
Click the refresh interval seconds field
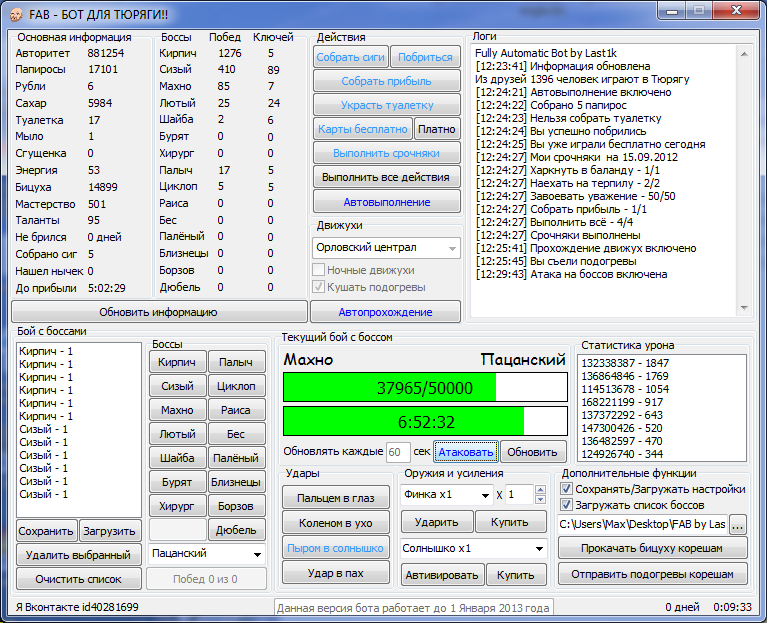coord(397,451)
